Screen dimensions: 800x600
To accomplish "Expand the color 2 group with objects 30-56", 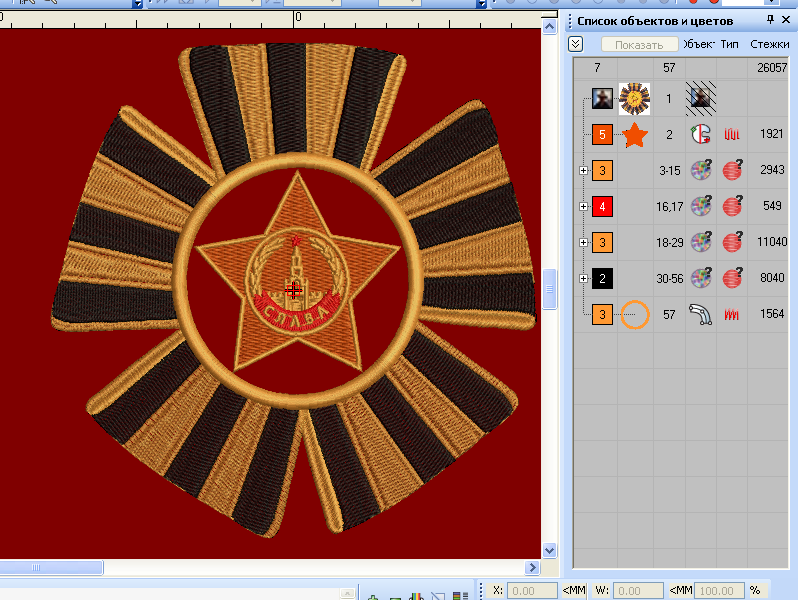I will pos(584,279).
